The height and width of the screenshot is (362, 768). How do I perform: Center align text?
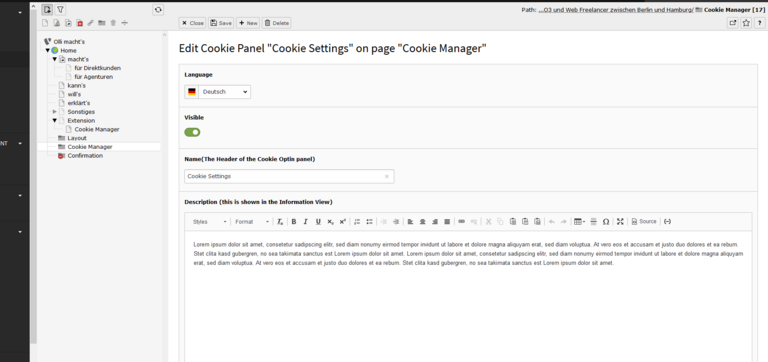point(423,221)
